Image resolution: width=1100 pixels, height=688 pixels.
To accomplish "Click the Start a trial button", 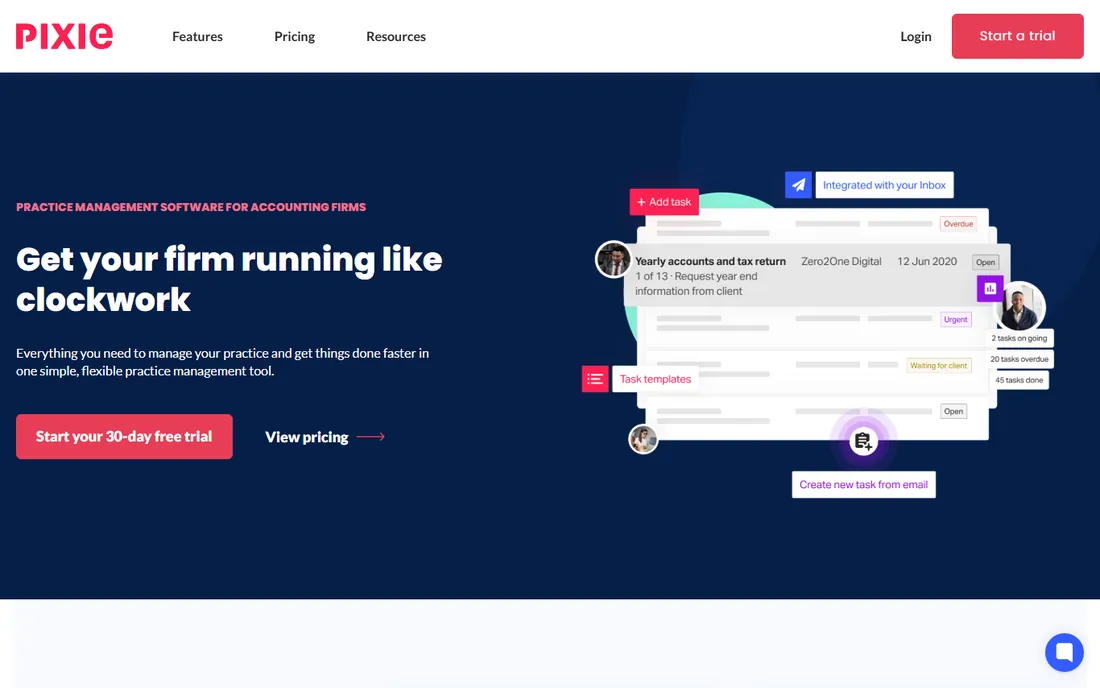I will (x=1017, y=36).
